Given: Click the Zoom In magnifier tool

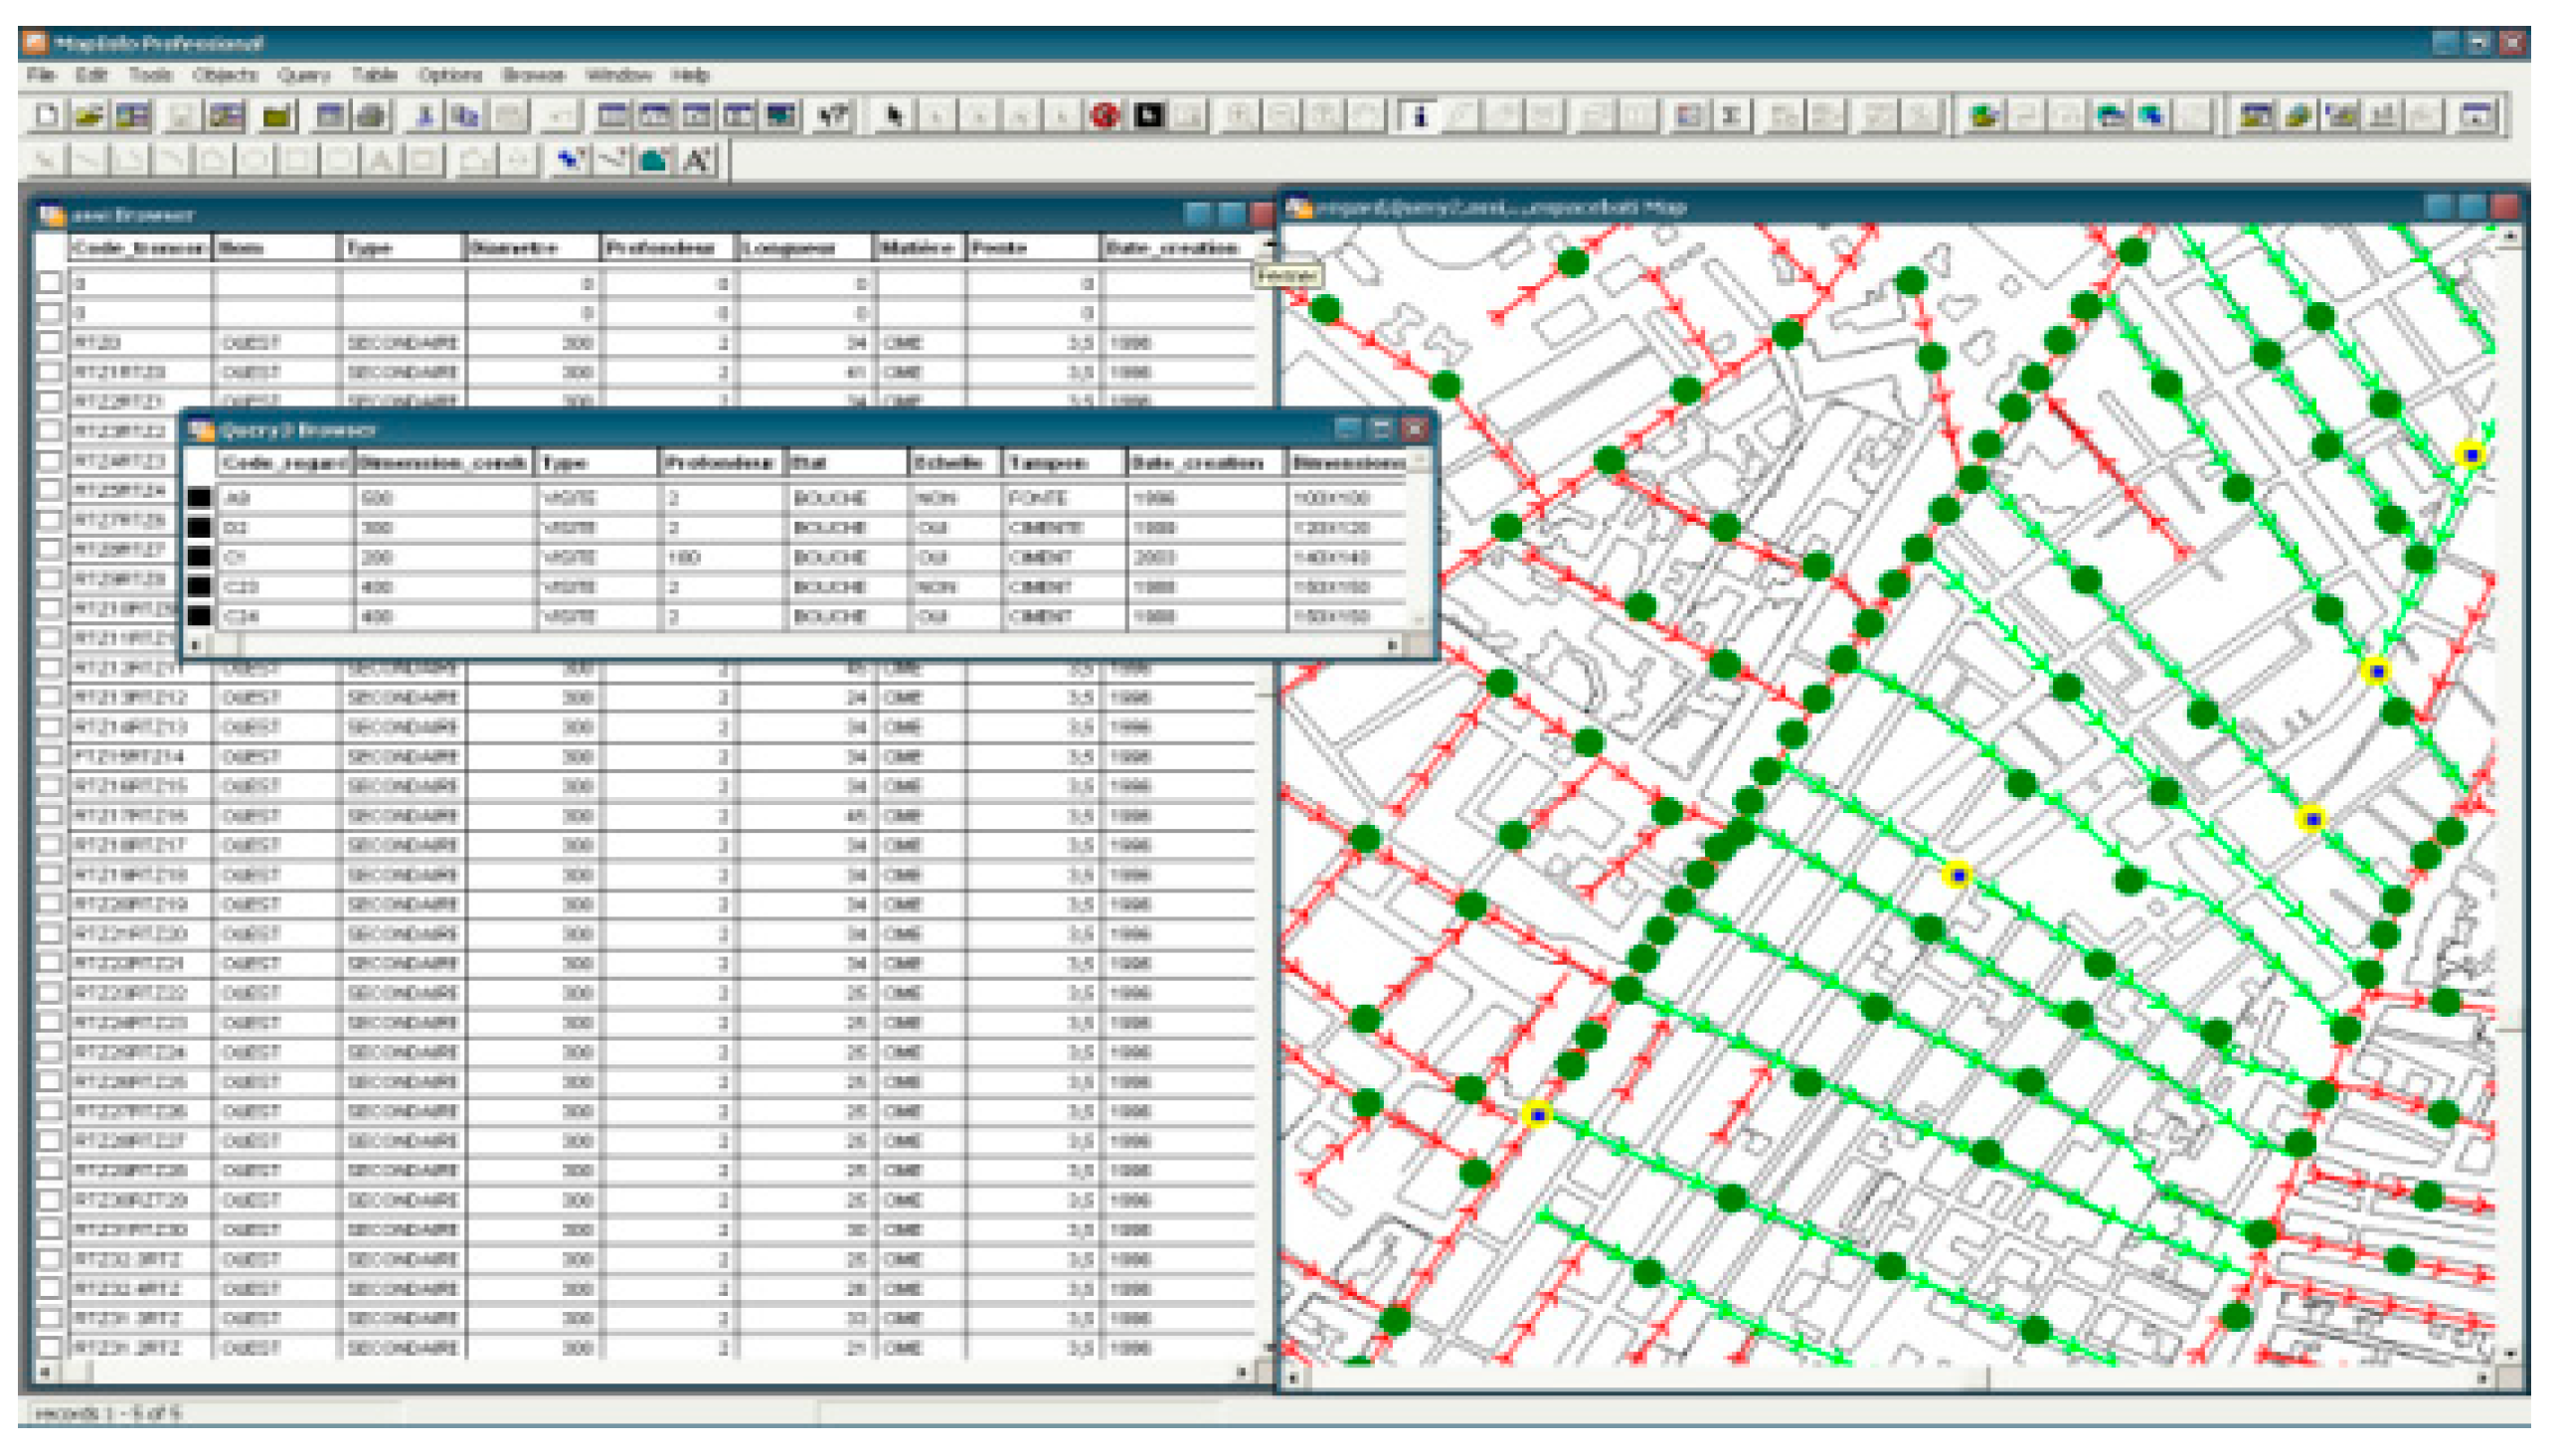Looking at the screenshot, I should (x=1238, y=116).
